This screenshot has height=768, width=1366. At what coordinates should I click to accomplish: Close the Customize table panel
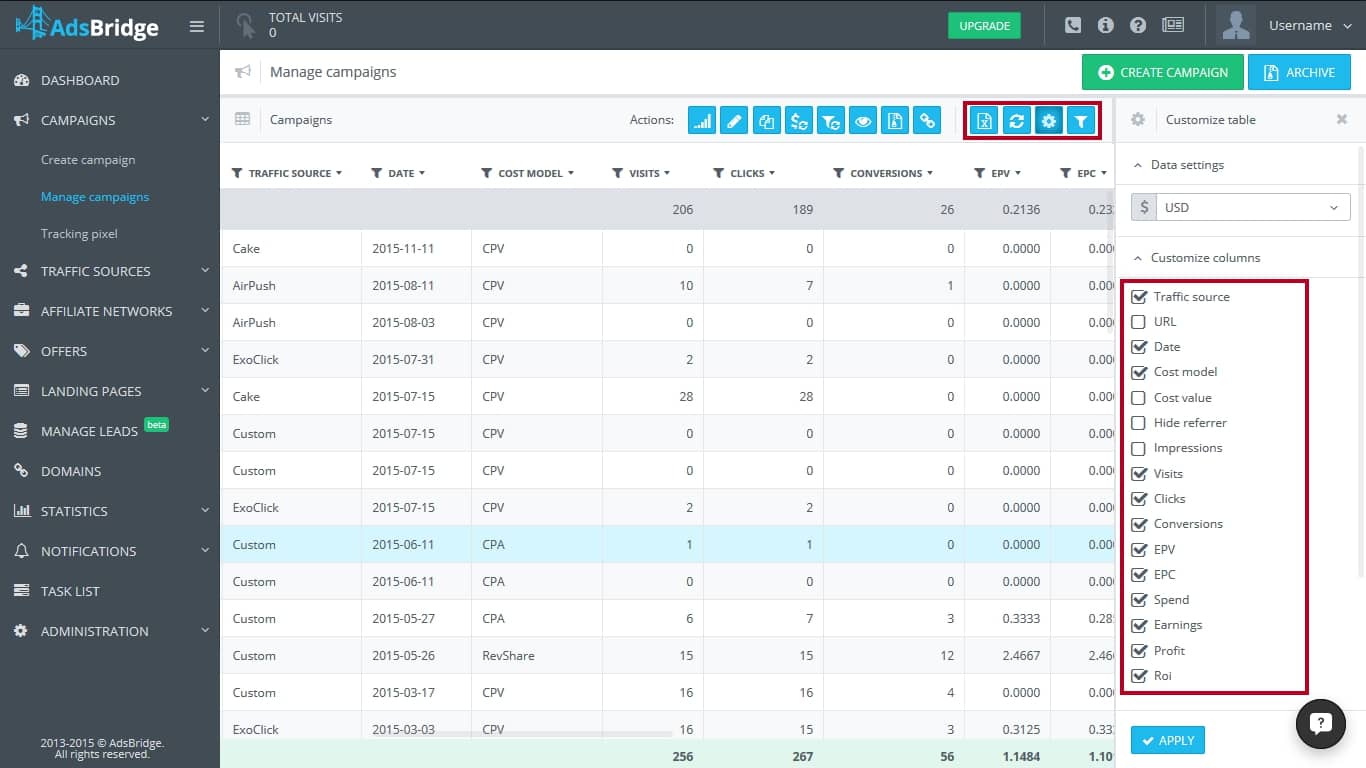(x=1342, y=119)
